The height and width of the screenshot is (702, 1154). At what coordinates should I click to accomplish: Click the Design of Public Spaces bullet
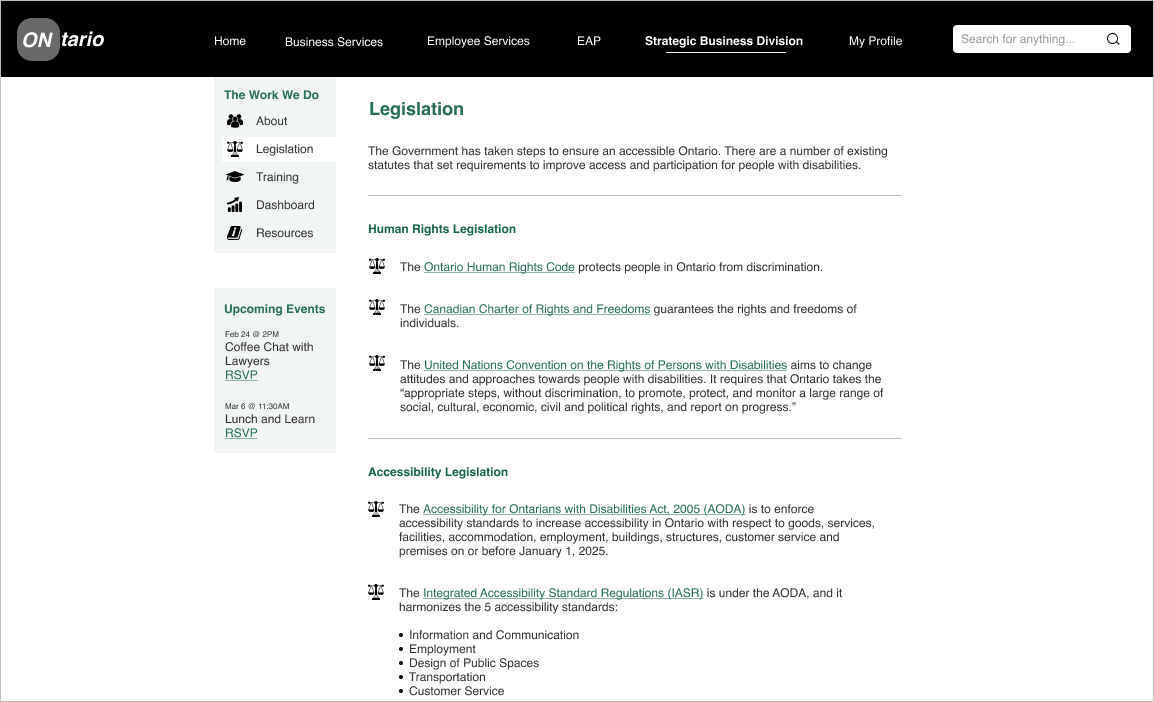[x=474, y=663]
